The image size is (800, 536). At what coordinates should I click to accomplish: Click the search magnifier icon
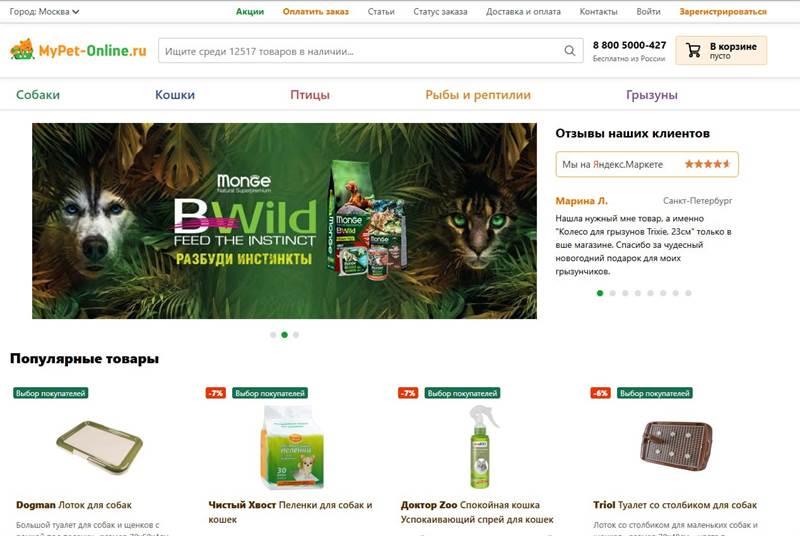(569, 50)
